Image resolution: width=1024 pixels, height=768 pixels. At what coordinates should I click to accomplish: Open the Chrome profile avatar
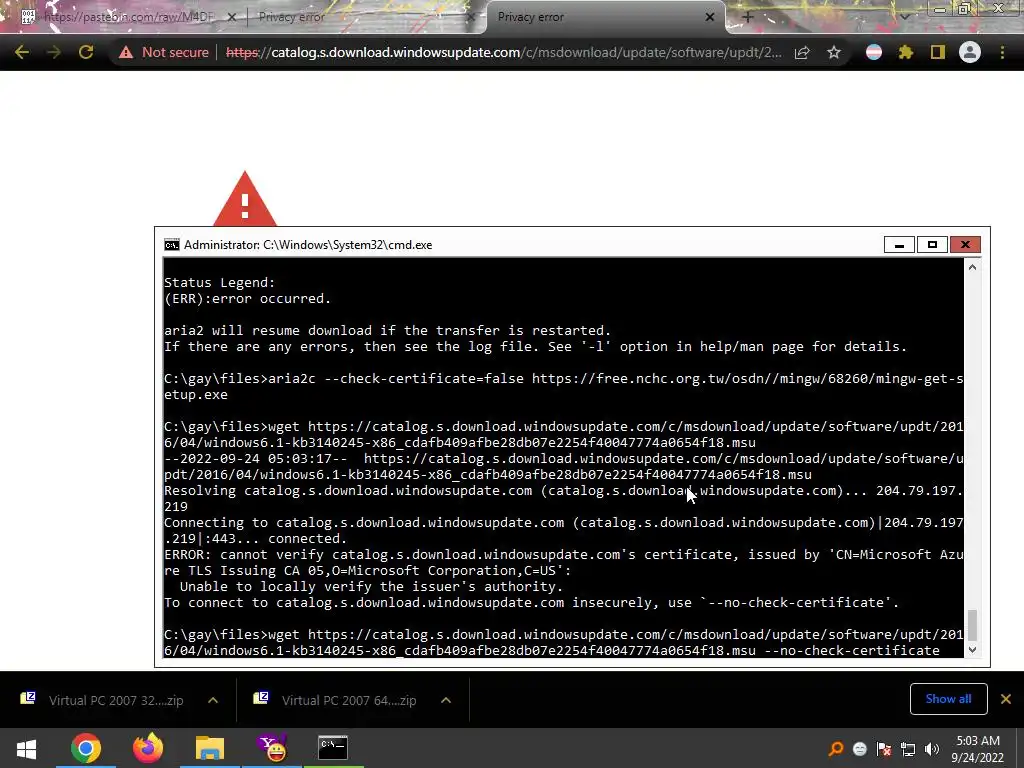(970, 52)
